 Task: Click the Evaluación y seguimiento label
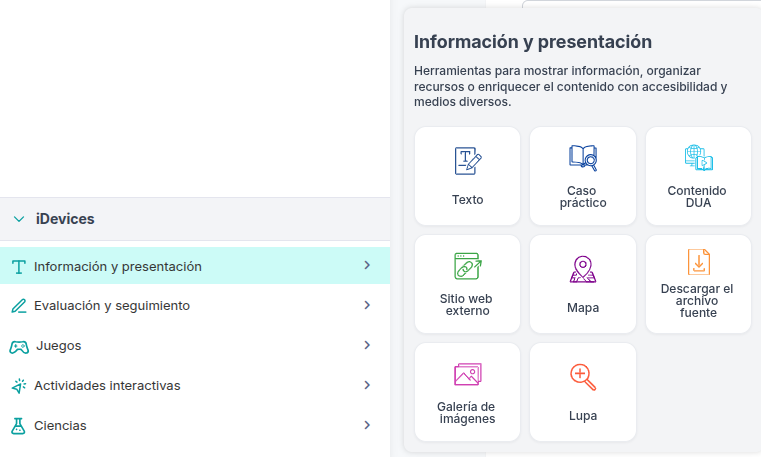(111, 305)
